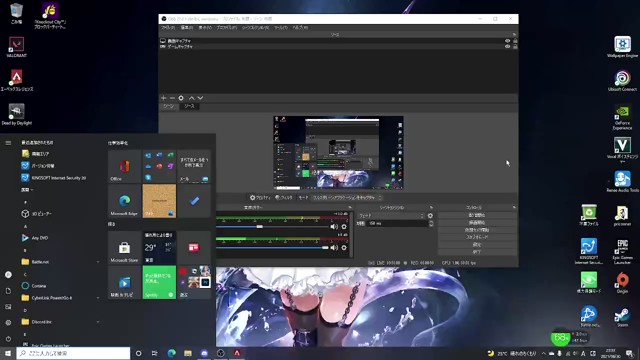Add a new source with plus icon
640x360 pixels.
tap(163, 98)
